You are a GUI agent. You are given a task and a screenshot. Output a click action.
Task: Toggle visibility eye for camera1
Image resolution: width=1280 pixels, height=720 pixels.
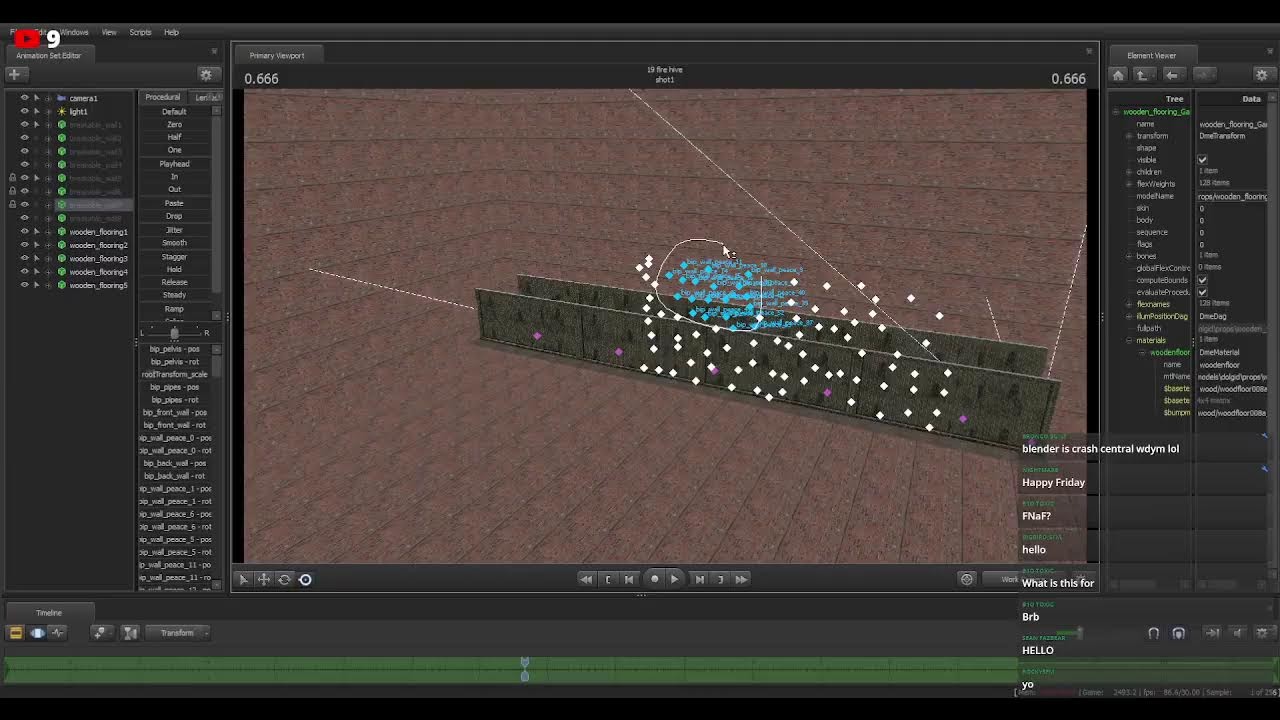pyautogui.click(x=25, y=98)
